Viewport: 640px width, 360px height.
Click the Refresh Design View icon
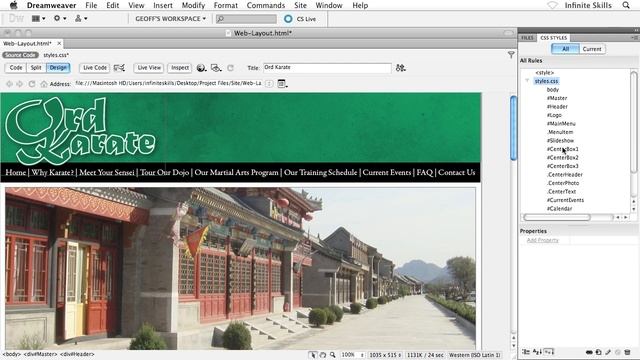pyautogui.click(x=231, y=68)
